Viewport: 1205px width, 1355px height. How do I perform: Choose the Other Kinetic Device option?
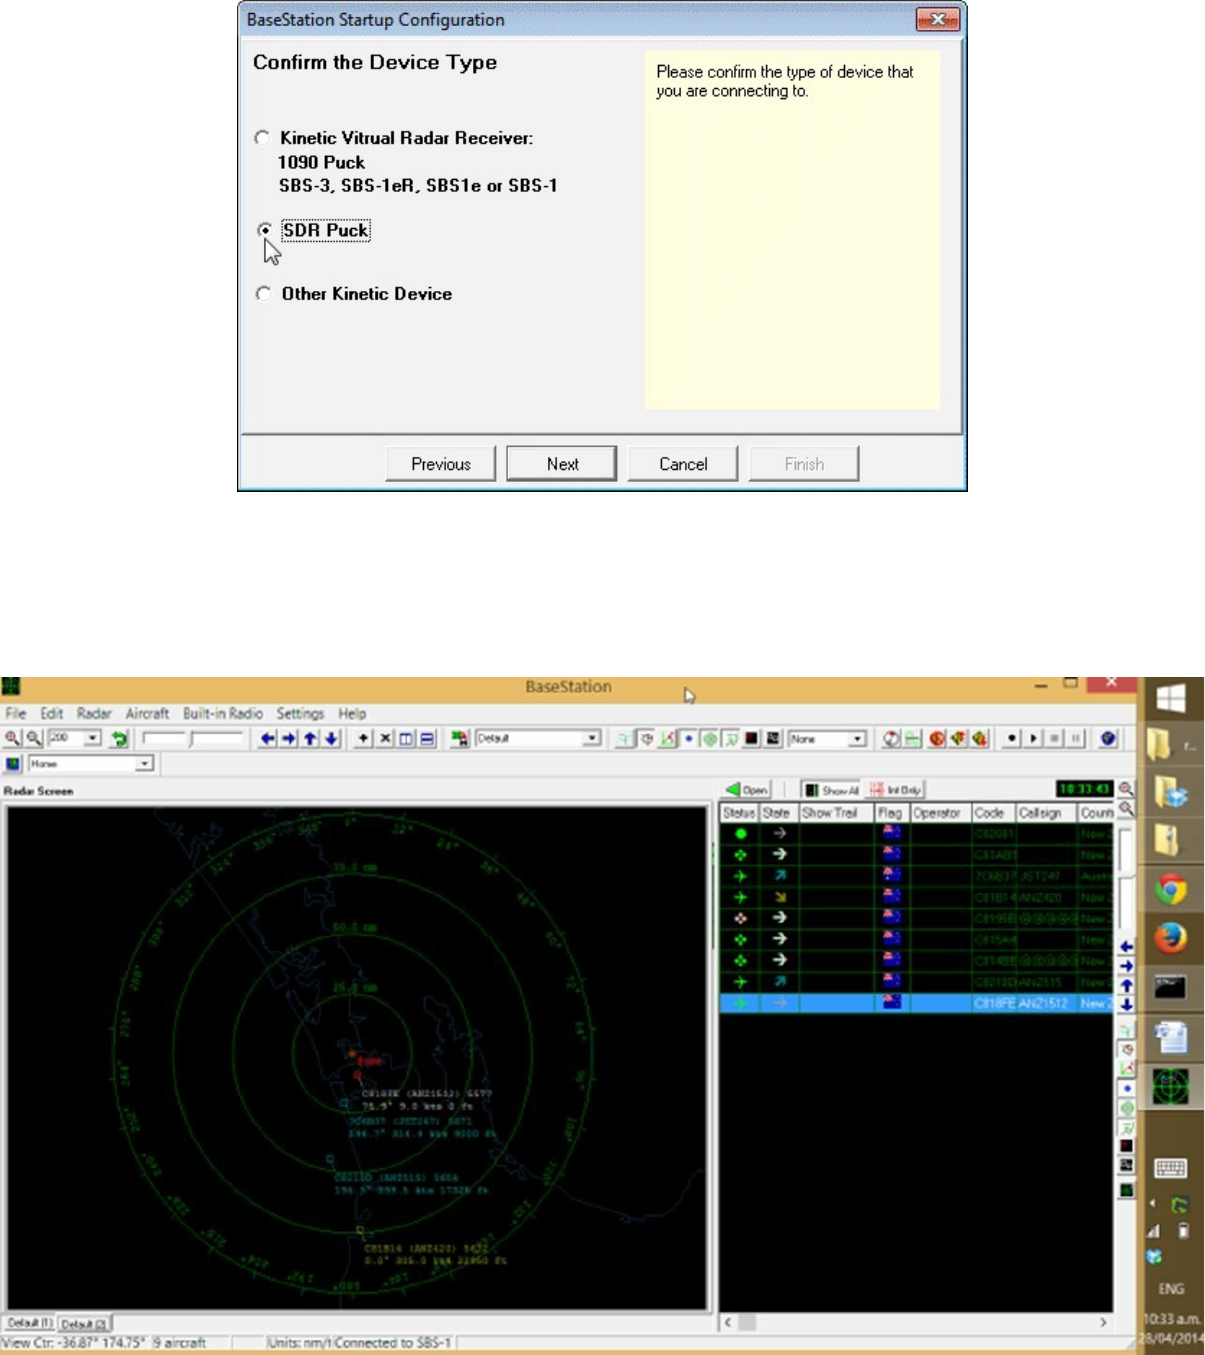tap(263, 293)
